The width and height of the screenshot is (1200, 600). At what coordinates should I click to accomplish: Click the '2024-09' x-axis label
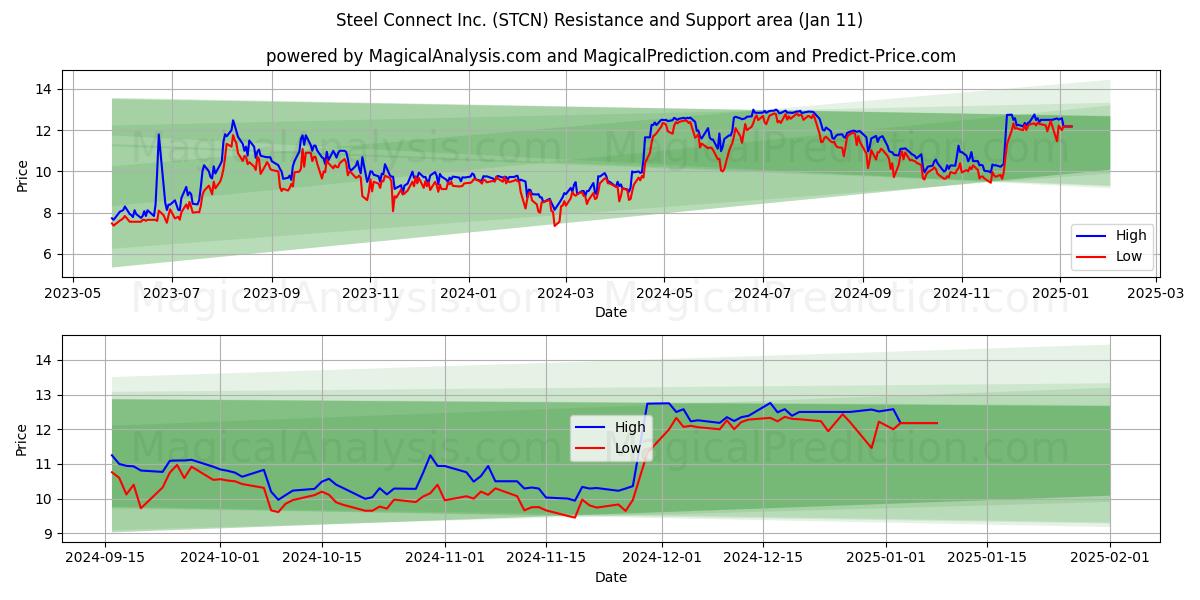(x=863, y=294)
